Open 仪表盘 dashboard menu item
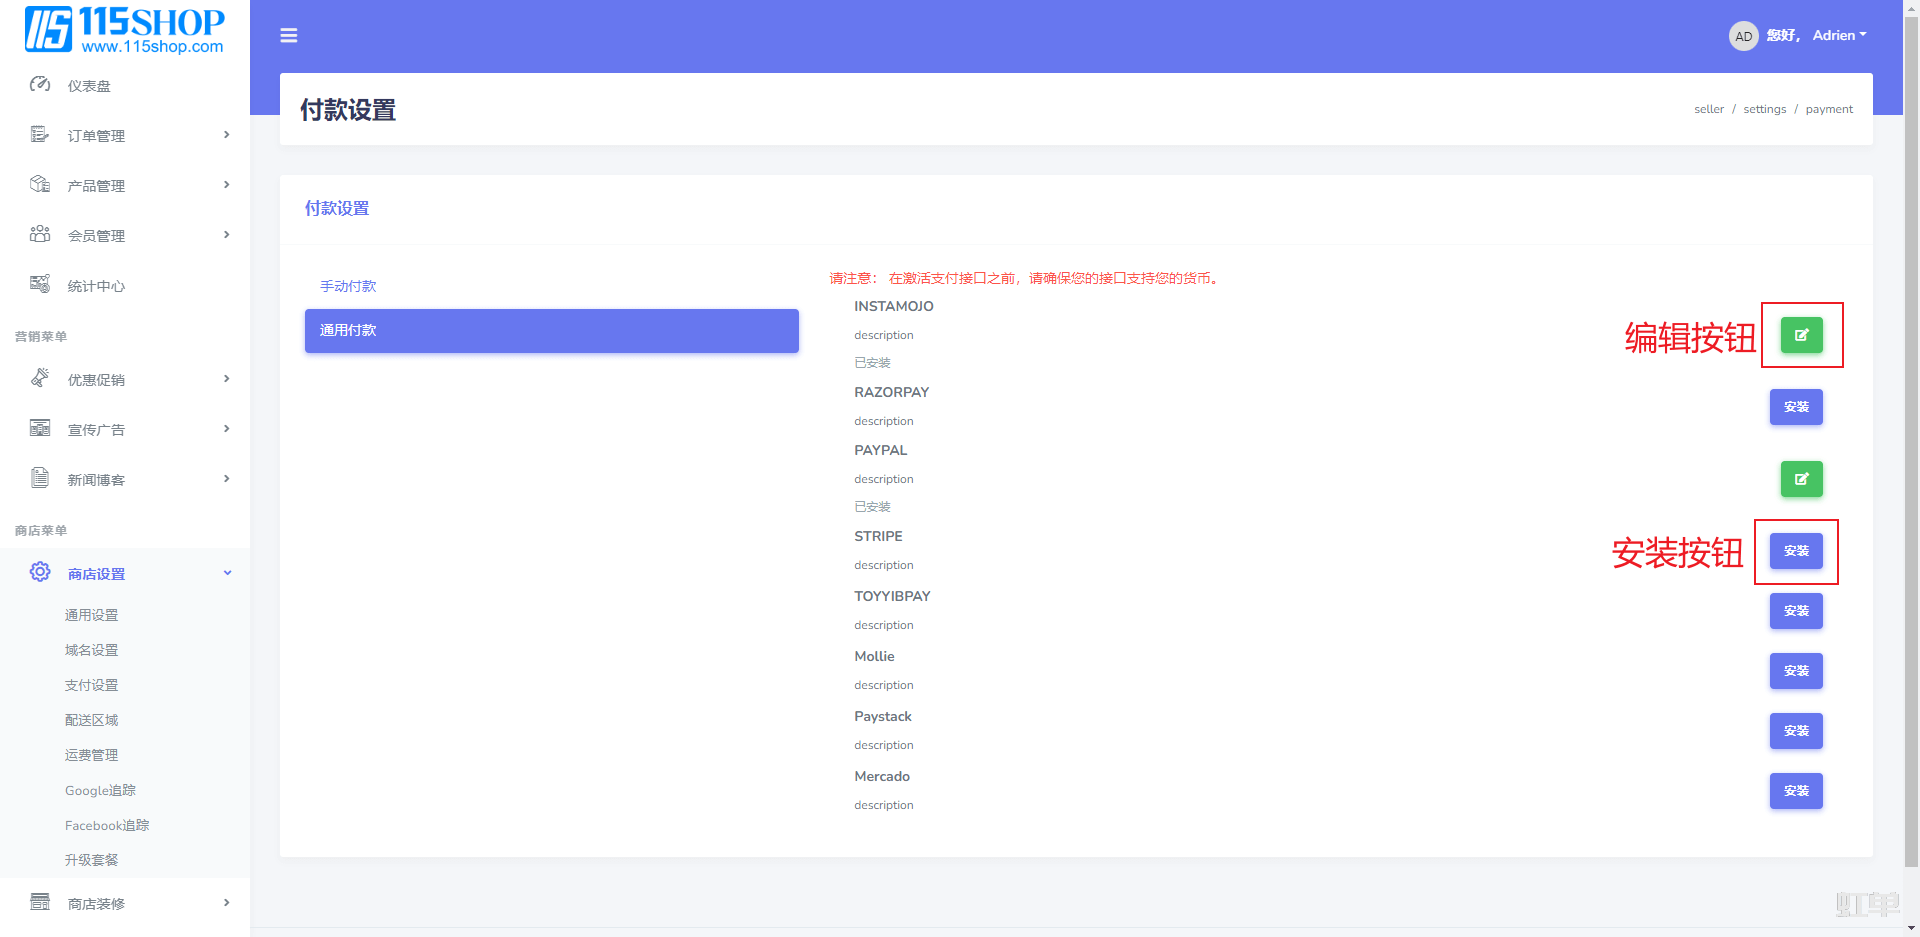This screenshot has height=937, width=1920. pyautogui.click(x=89, y=86)
